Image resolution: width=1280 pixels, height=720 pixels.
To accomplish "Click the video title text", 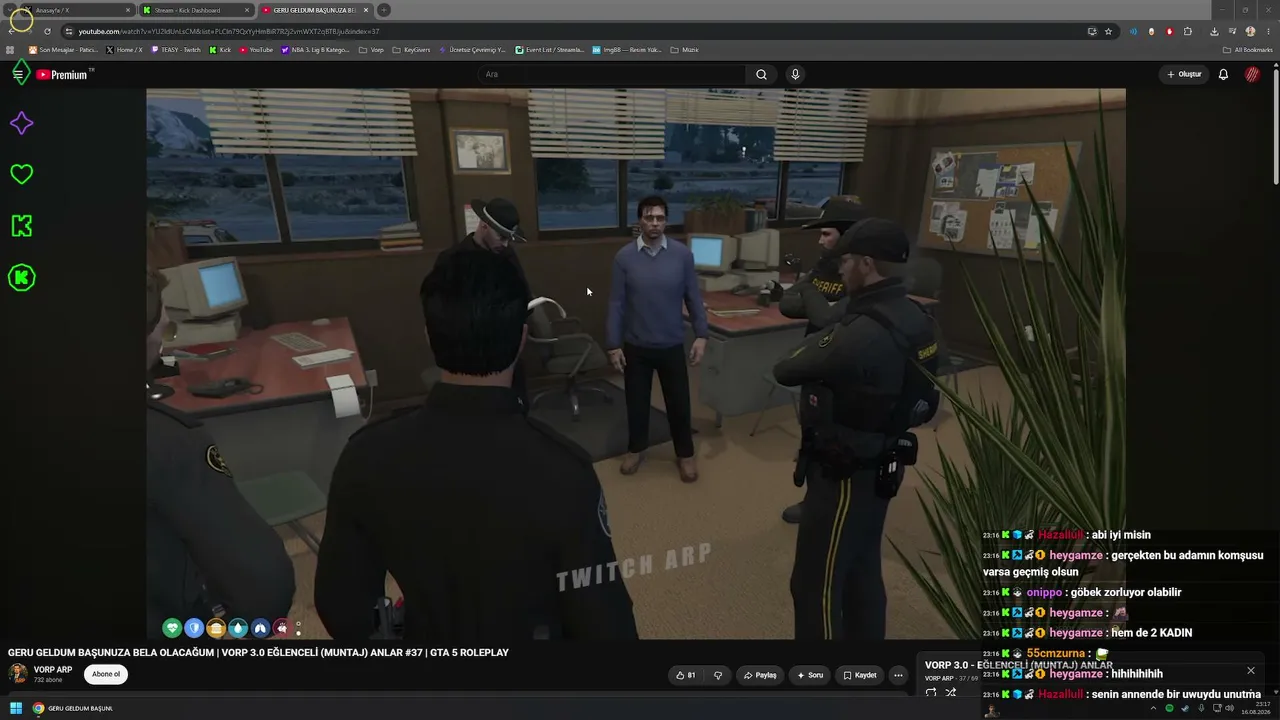I will tap(258, 652).
